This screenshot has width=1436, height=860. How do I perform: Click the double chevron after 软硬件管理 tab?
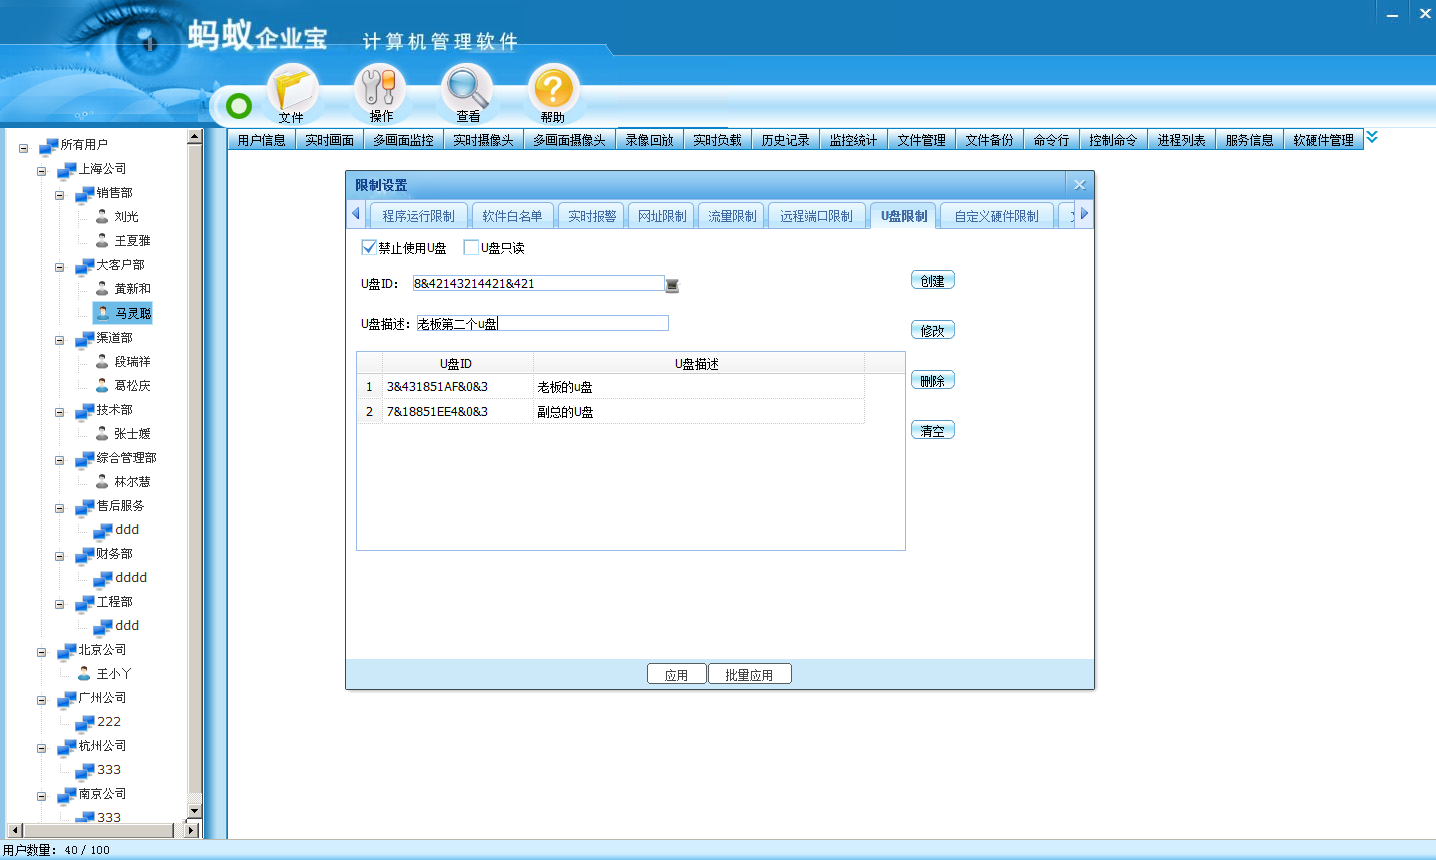tap(1372, 137)
